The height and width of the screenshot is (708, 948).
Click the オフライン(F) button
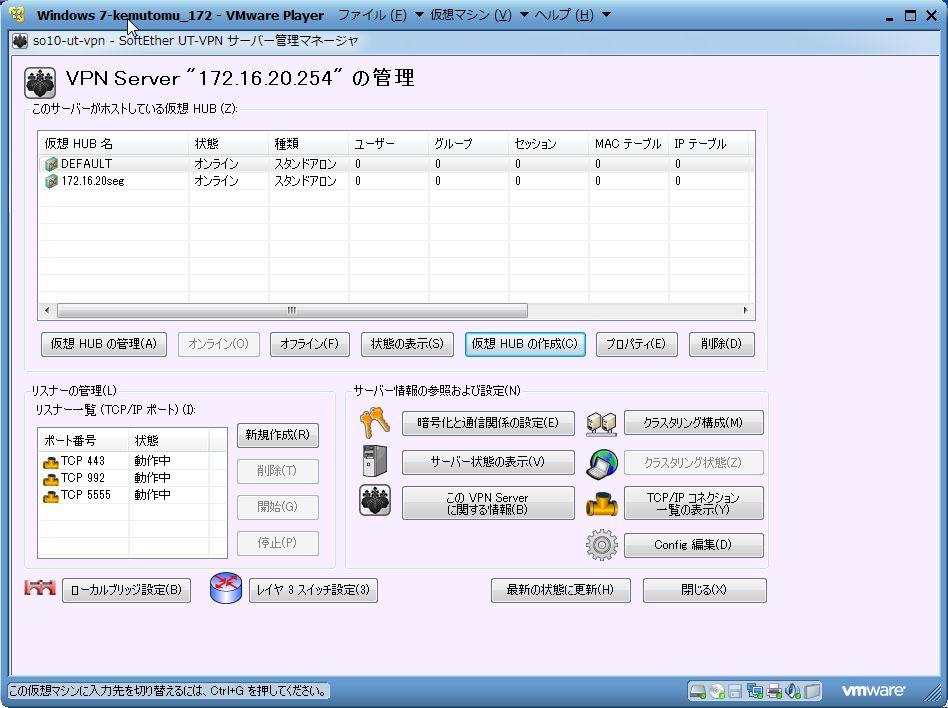pyautogui.click(x=310, y=344)
